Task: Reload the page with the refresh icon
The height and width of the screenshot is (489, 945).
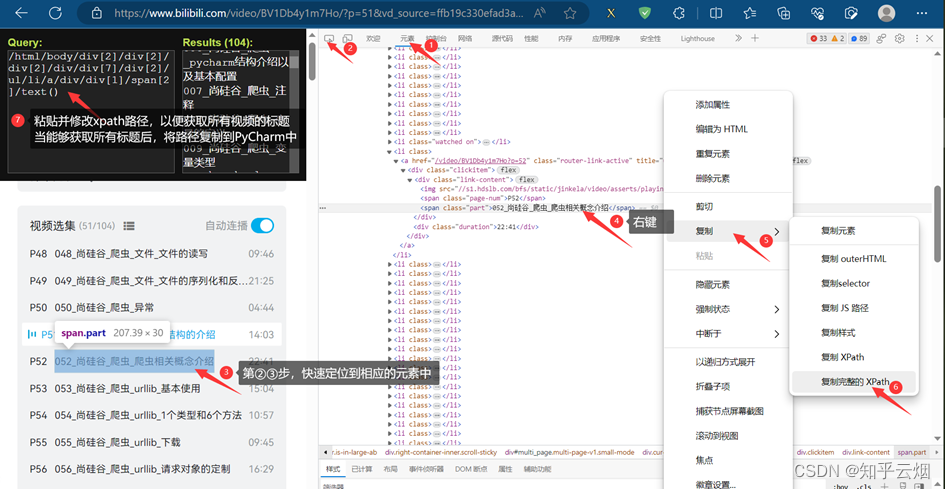Action: coord(55,13)
